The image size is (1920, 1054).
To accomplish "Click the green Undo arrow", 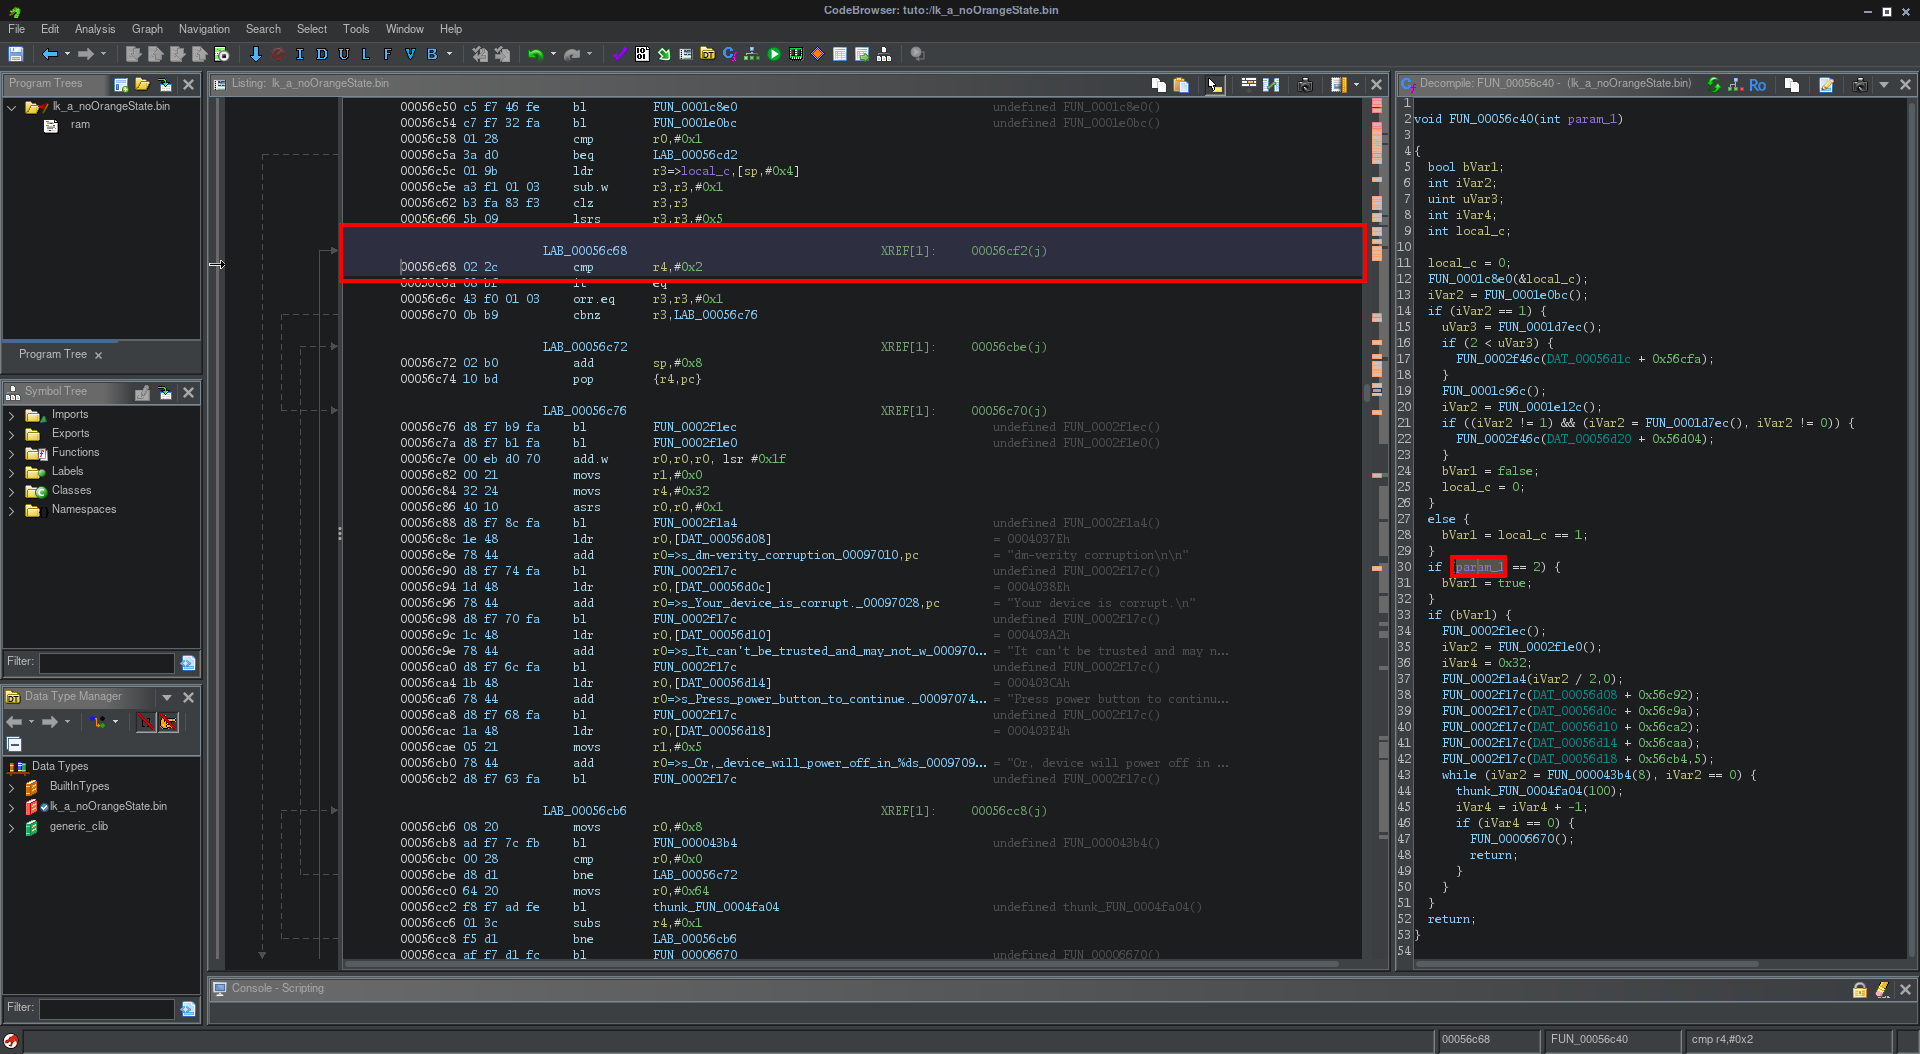I will 535,54.
